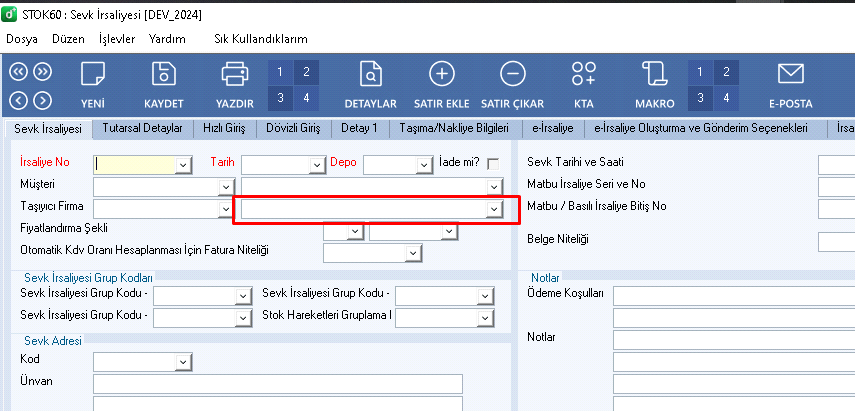
Task: Expand the İrsaliye No dropdown
Action: click(x=183, y=165)
